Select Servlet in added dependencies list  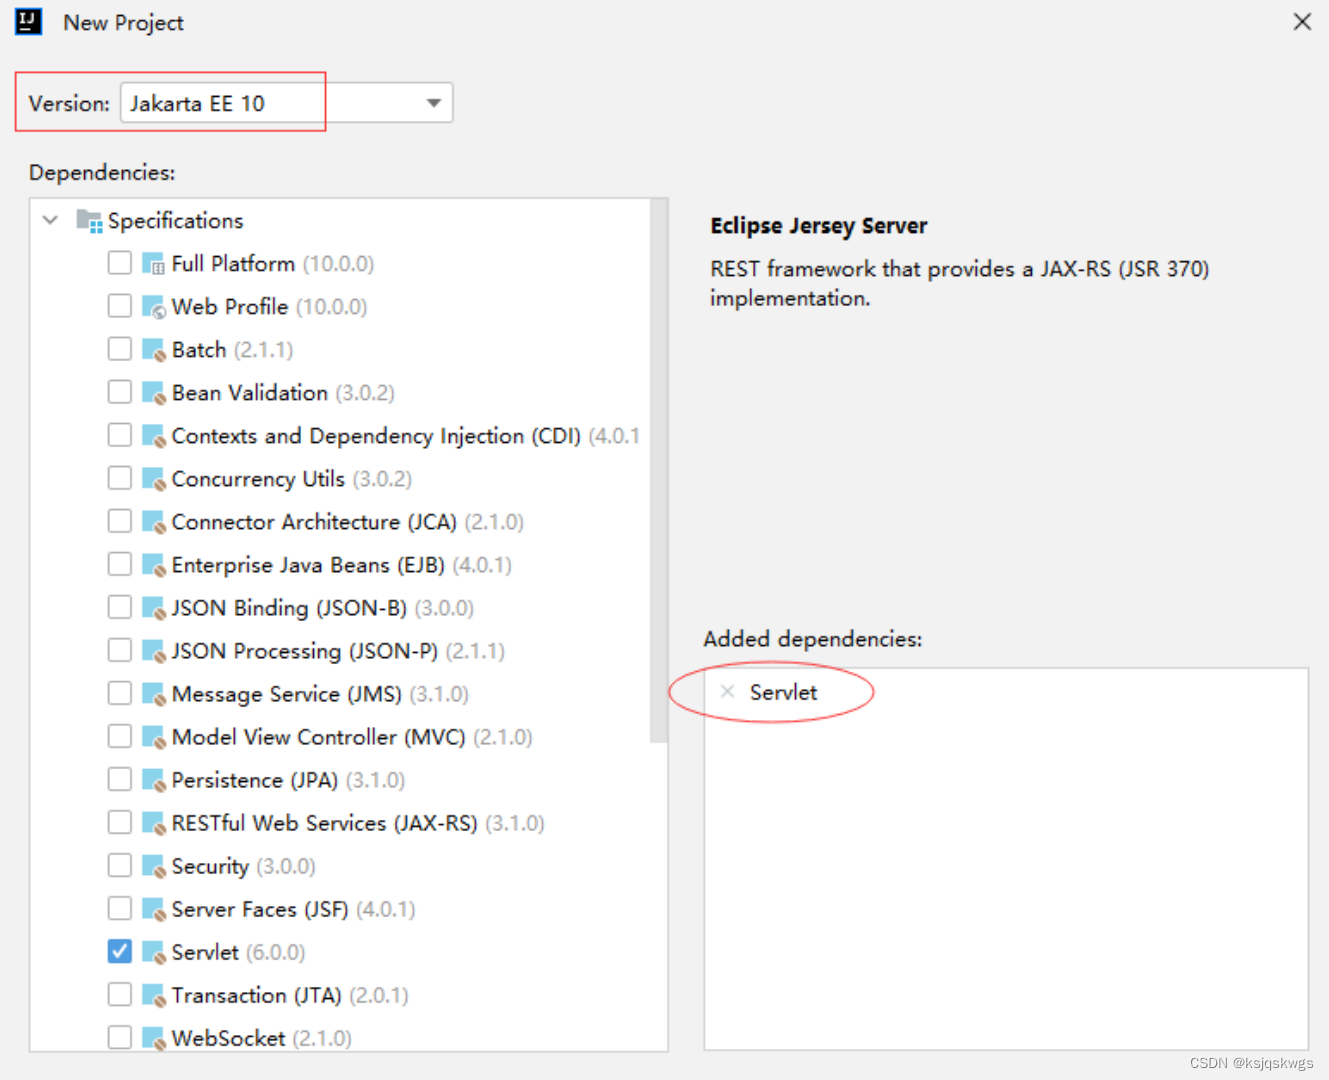click(x=783, y=692)
